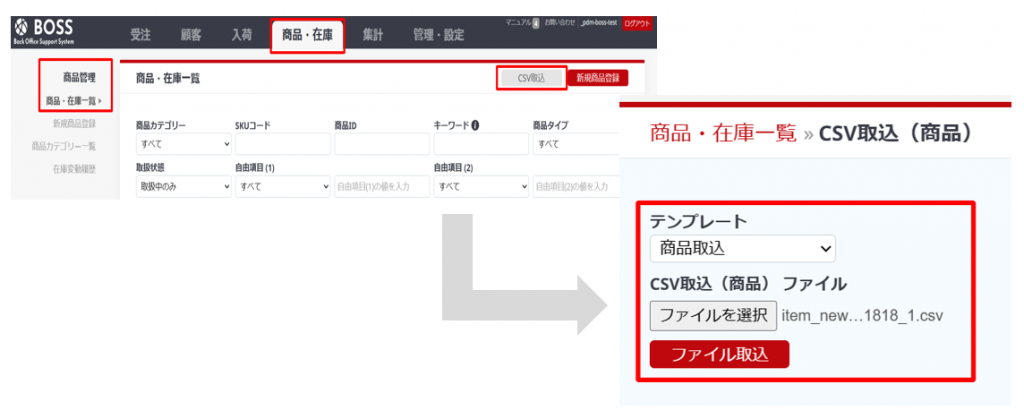Click the red ファイル取込 button
The width and height of the screenshot is (1024, 410).
tap(720, 355)
